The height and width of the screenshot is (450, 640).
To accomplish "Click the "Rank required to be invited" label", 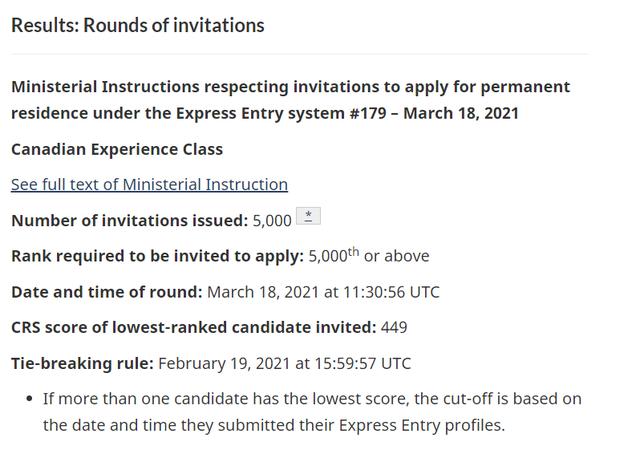I will pos(157,256).
